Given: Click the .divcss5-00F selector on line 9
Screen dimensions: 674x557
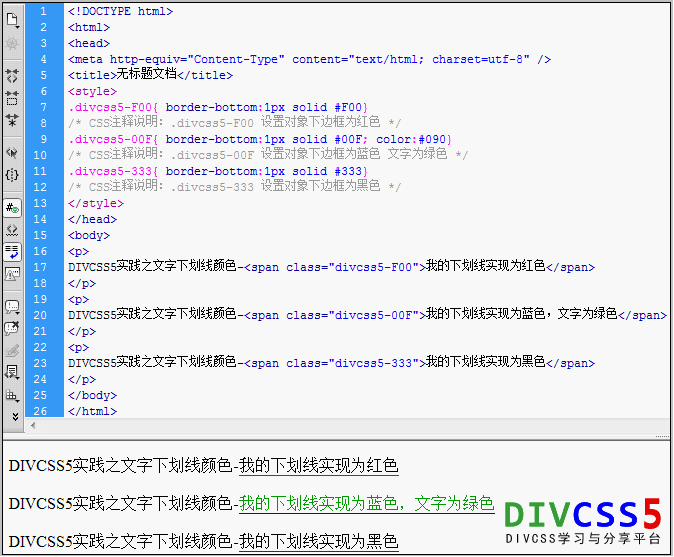Looking at the screenshot, I should click(x=110, y=140).
